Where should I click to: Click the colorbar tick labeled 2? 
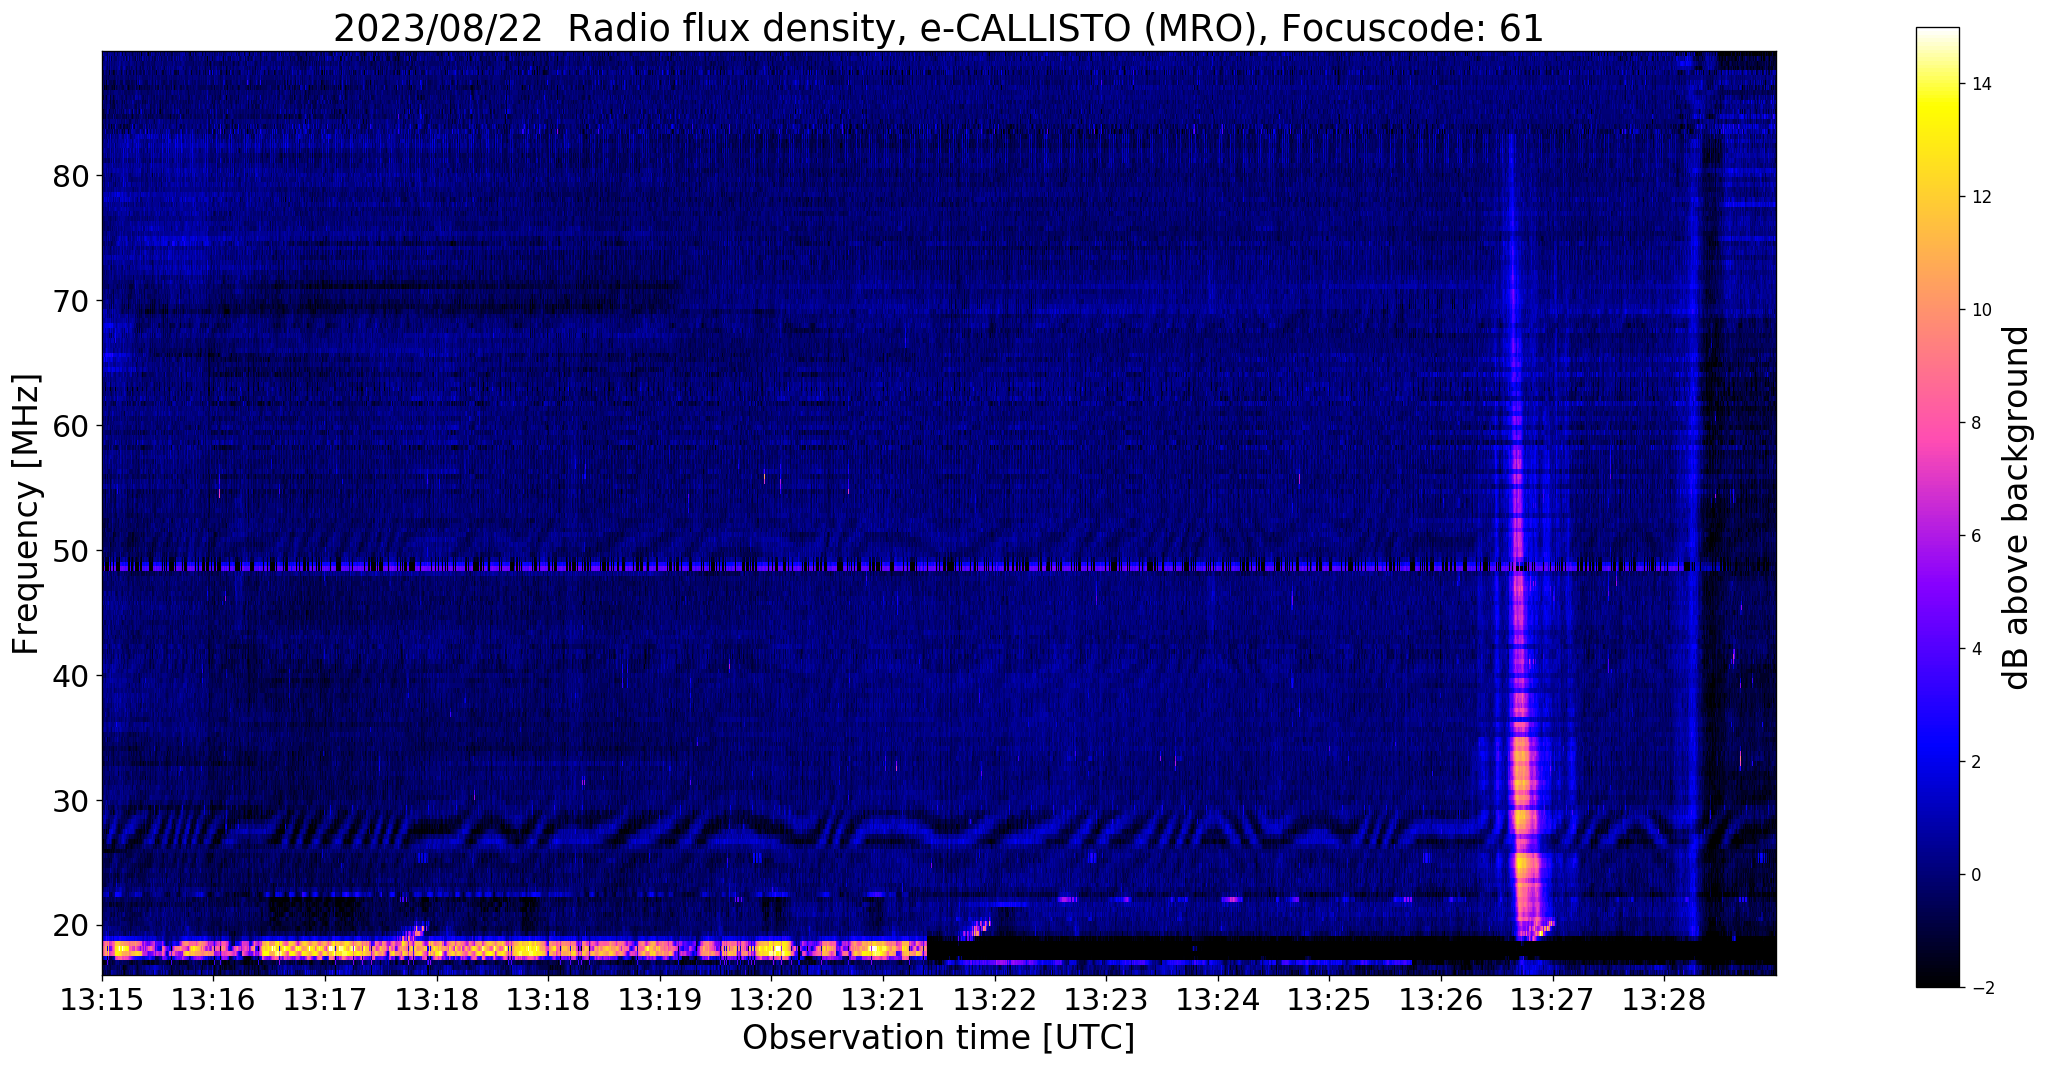click(1976, 762)
